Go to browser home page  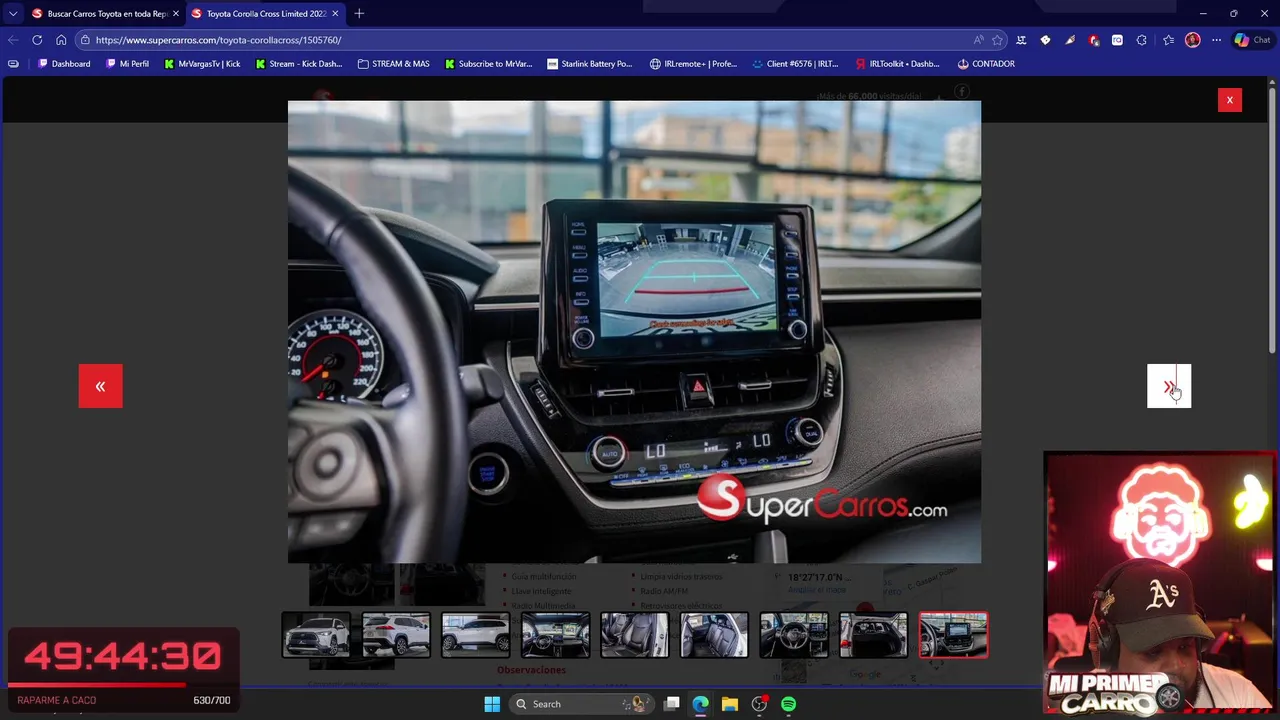pyautogui.click(x=61, y=40)
